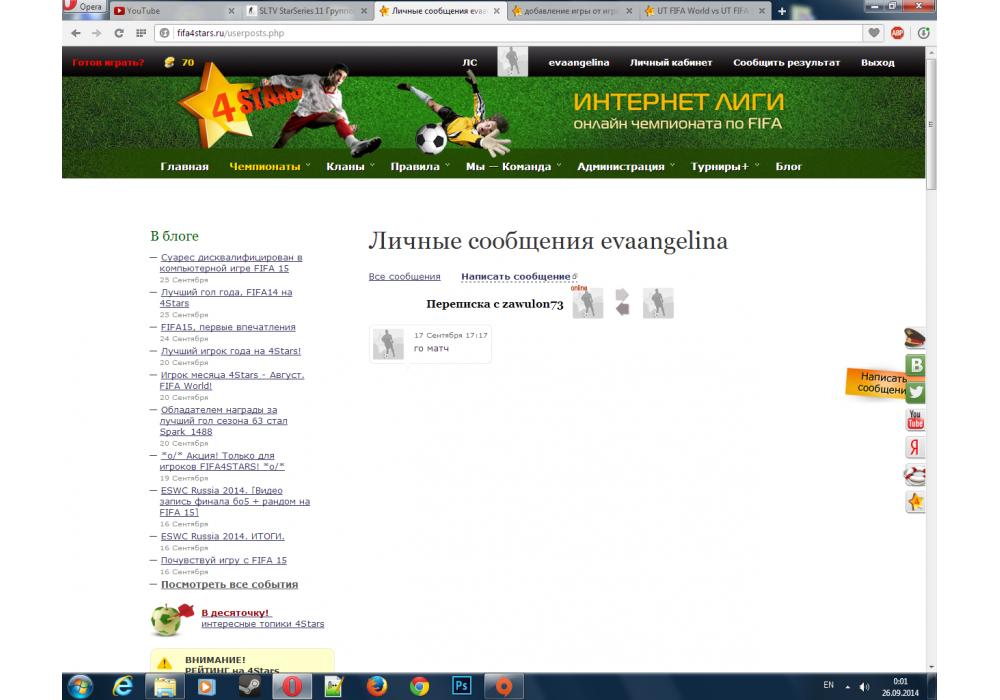The height and width of the screenshot is (700, 1000).
Task: Click the lifebuoy help icon
Action: pos(915,475)
